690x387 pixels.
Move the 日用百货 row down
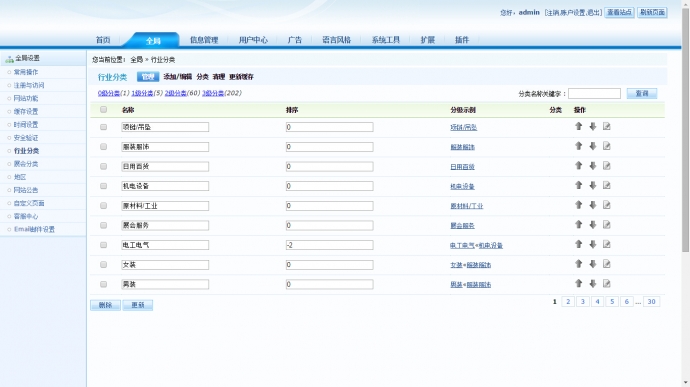click(x=593, y=166)
